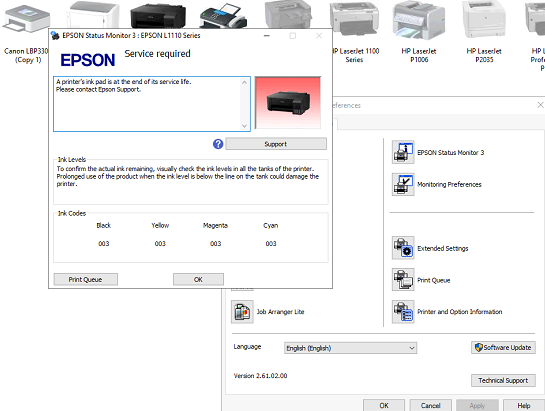Select the HP LaserJet P1006 printer
Screen dimensions: 545x411
pyautogui.click(x=419, y=33)
